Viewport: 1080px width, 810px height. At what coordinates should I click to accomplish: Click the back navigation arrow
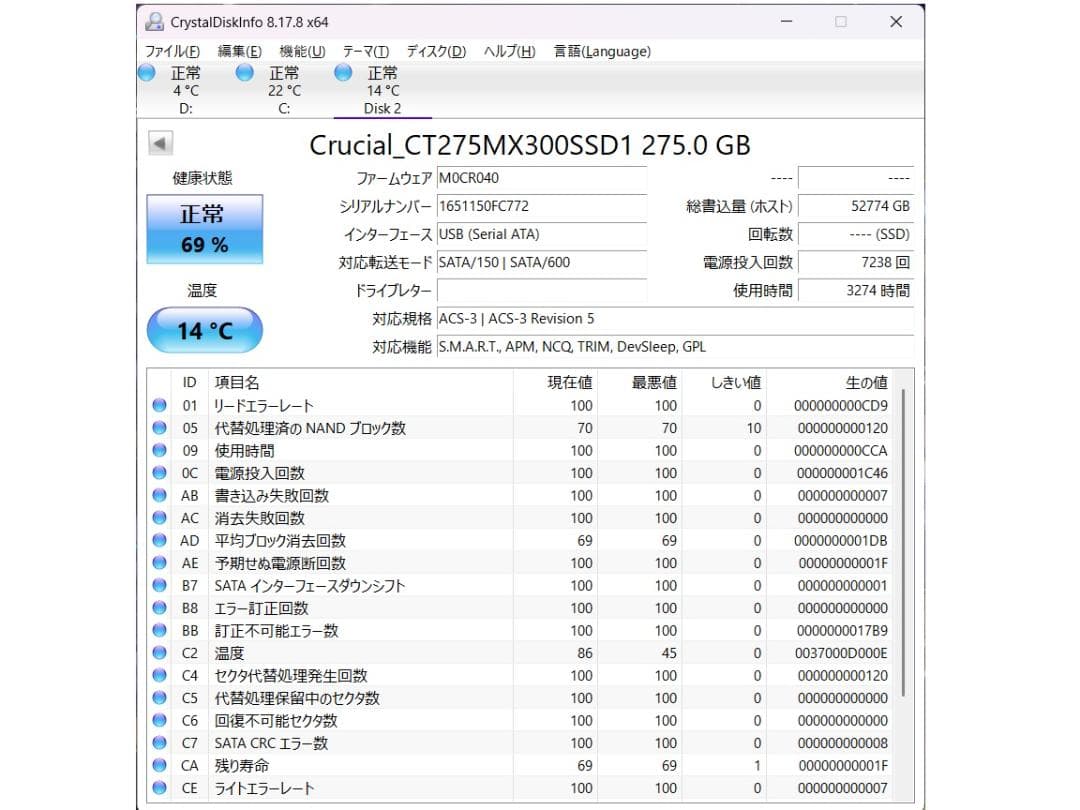160,144
